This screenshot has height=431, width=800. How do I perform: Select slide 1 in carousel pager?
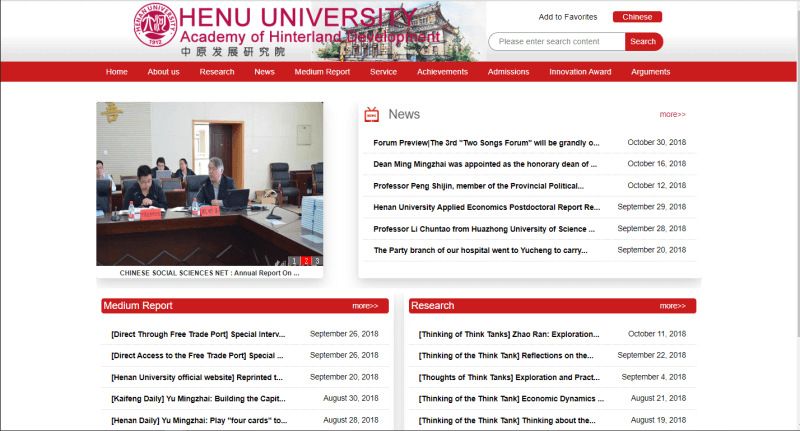click(295, 261)
